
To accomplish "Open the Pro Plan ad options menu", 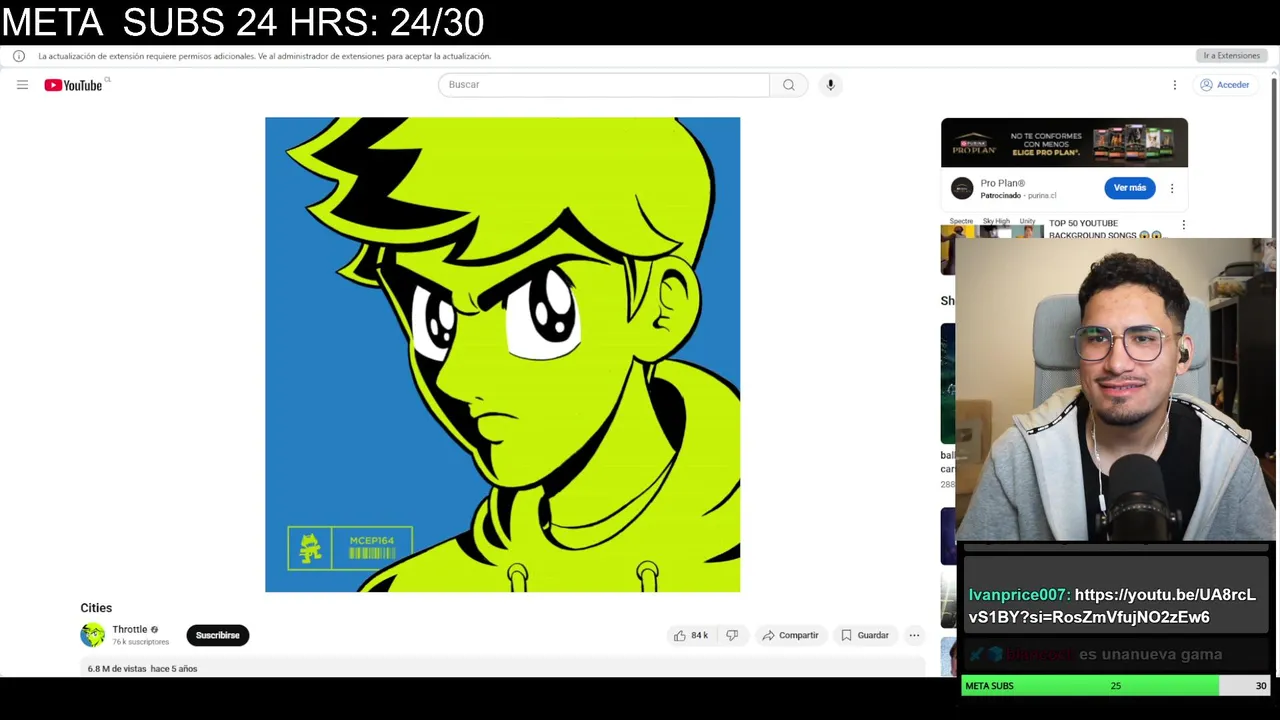I will [1172, 188].
